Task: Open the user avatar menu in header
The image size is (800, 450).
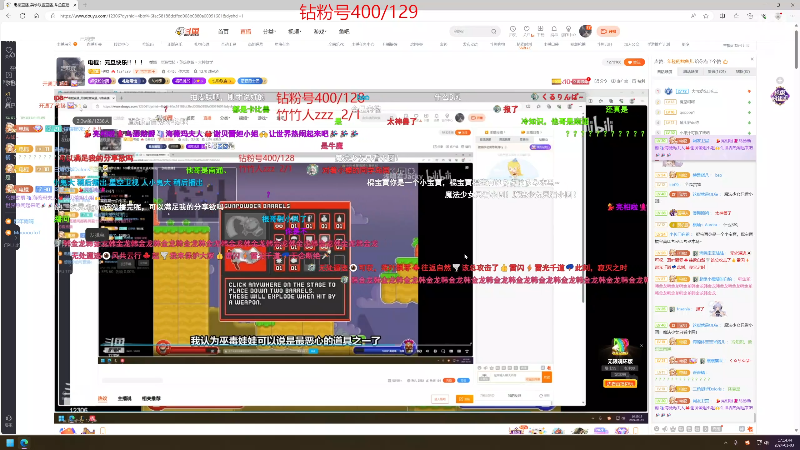Action: click(585, 31)
